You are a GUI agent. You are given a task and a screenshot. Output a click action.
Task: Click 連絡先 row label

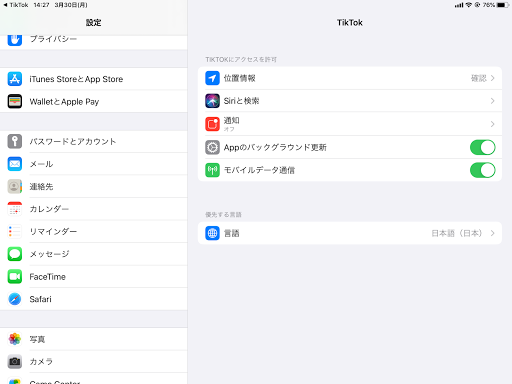pyautogui.click(x=41, y=186)
